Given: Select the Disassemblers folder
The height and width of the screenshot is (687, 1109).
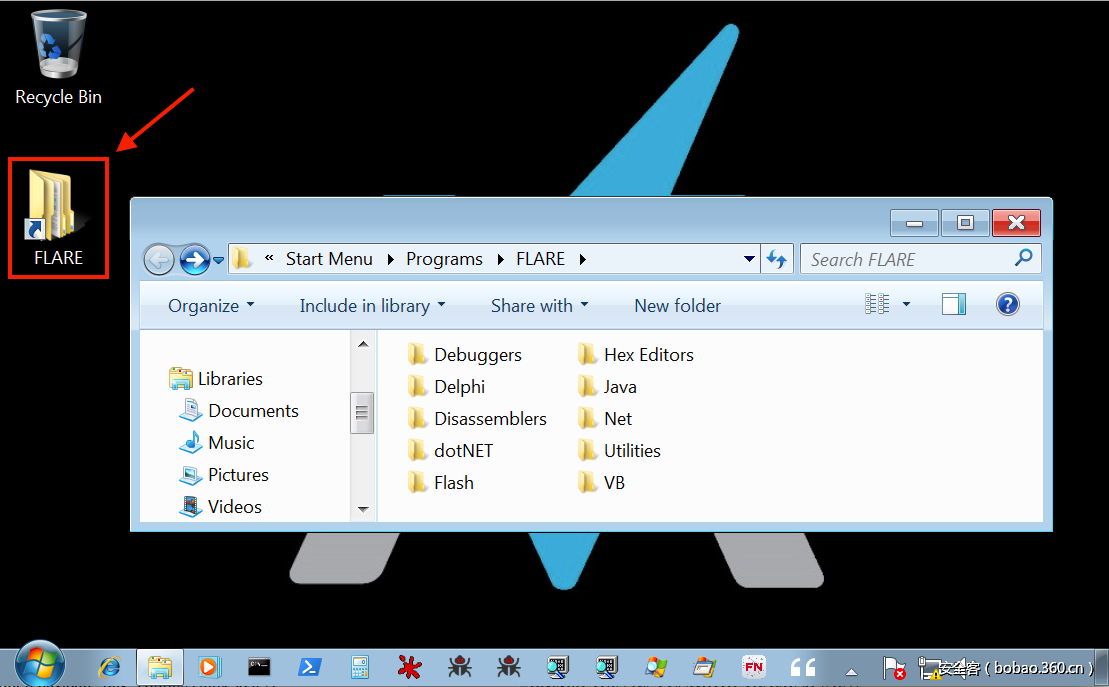Looking at the screenshot, I should coord(490,419).
